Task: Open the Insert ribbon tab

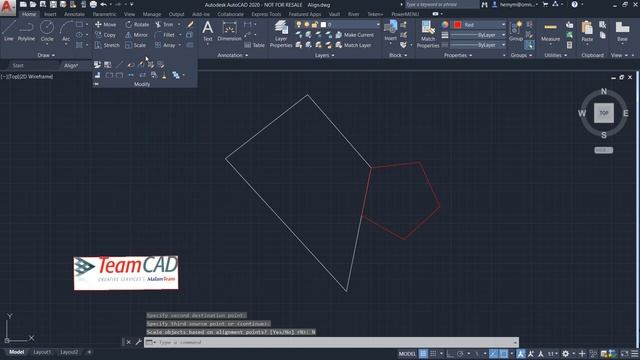Action: click(50, 14)
